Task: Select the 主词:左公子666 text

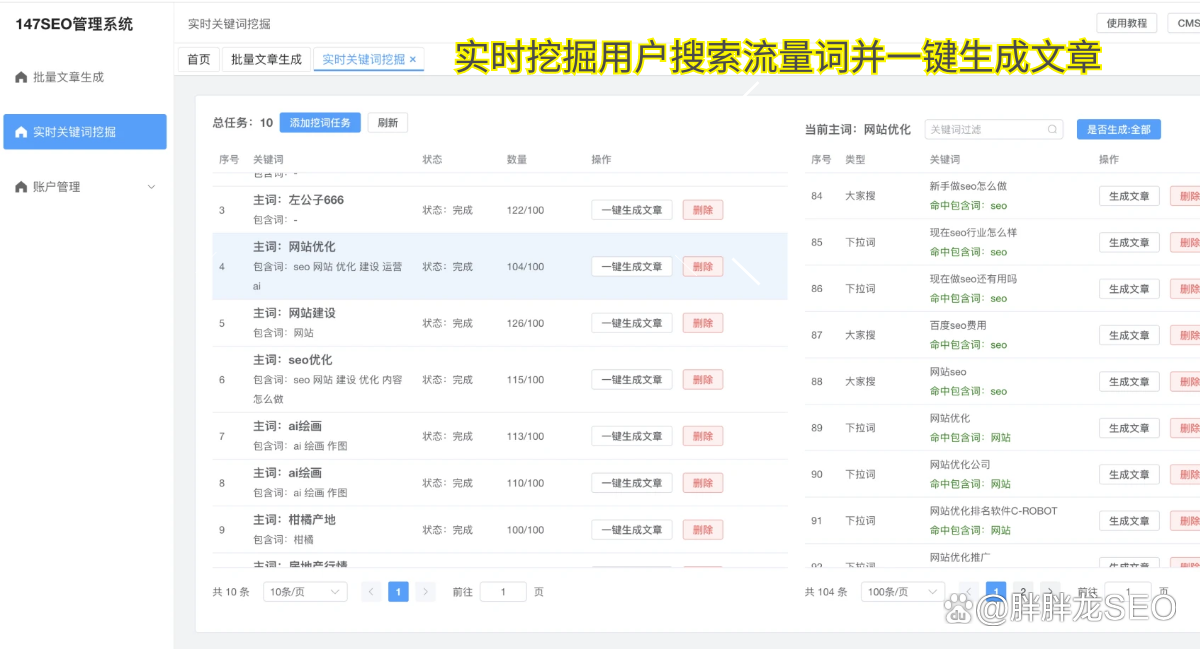Action: [x=298, y=200]
